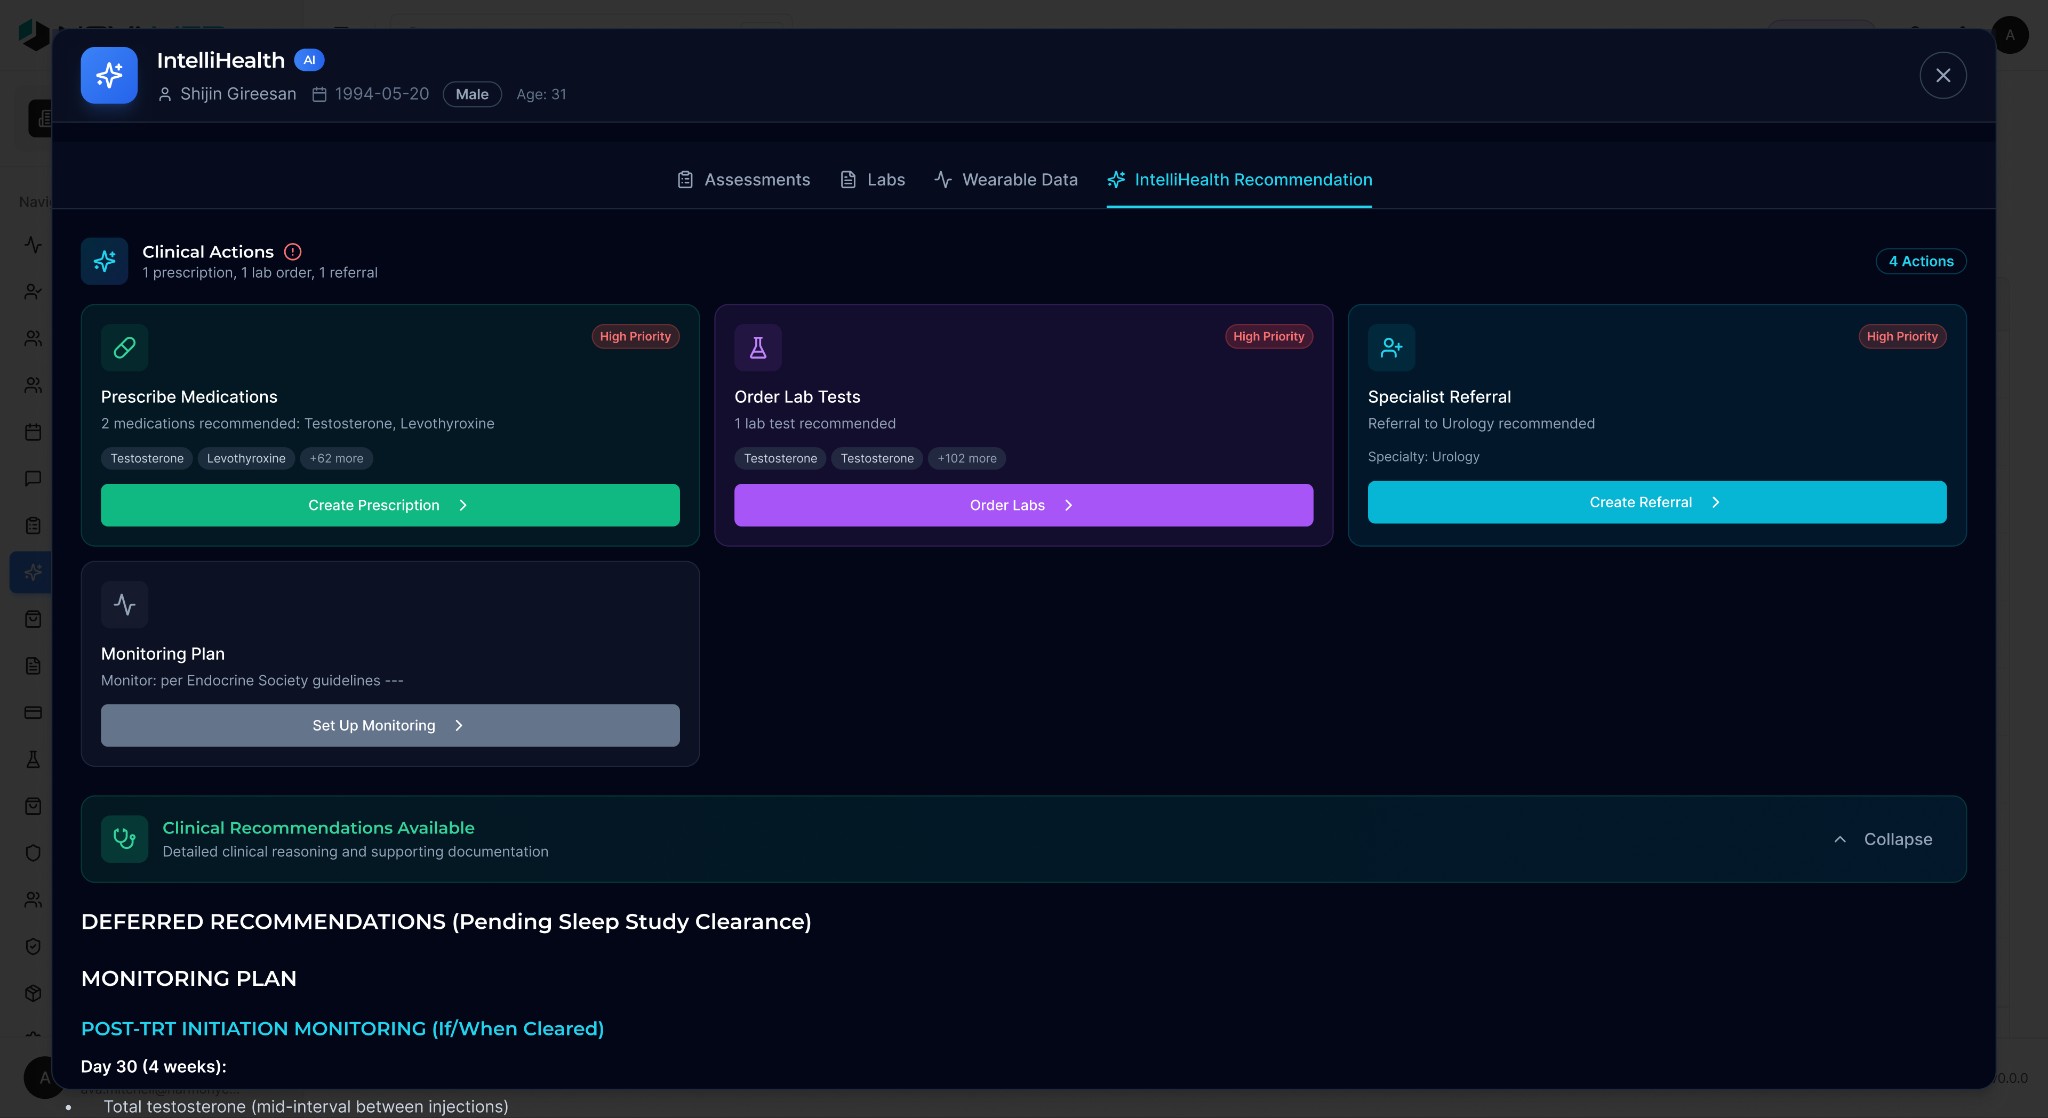Open the Wearable Data tab
The width and height of the screenshot is (2048, 1118).
coord(1006,180)
